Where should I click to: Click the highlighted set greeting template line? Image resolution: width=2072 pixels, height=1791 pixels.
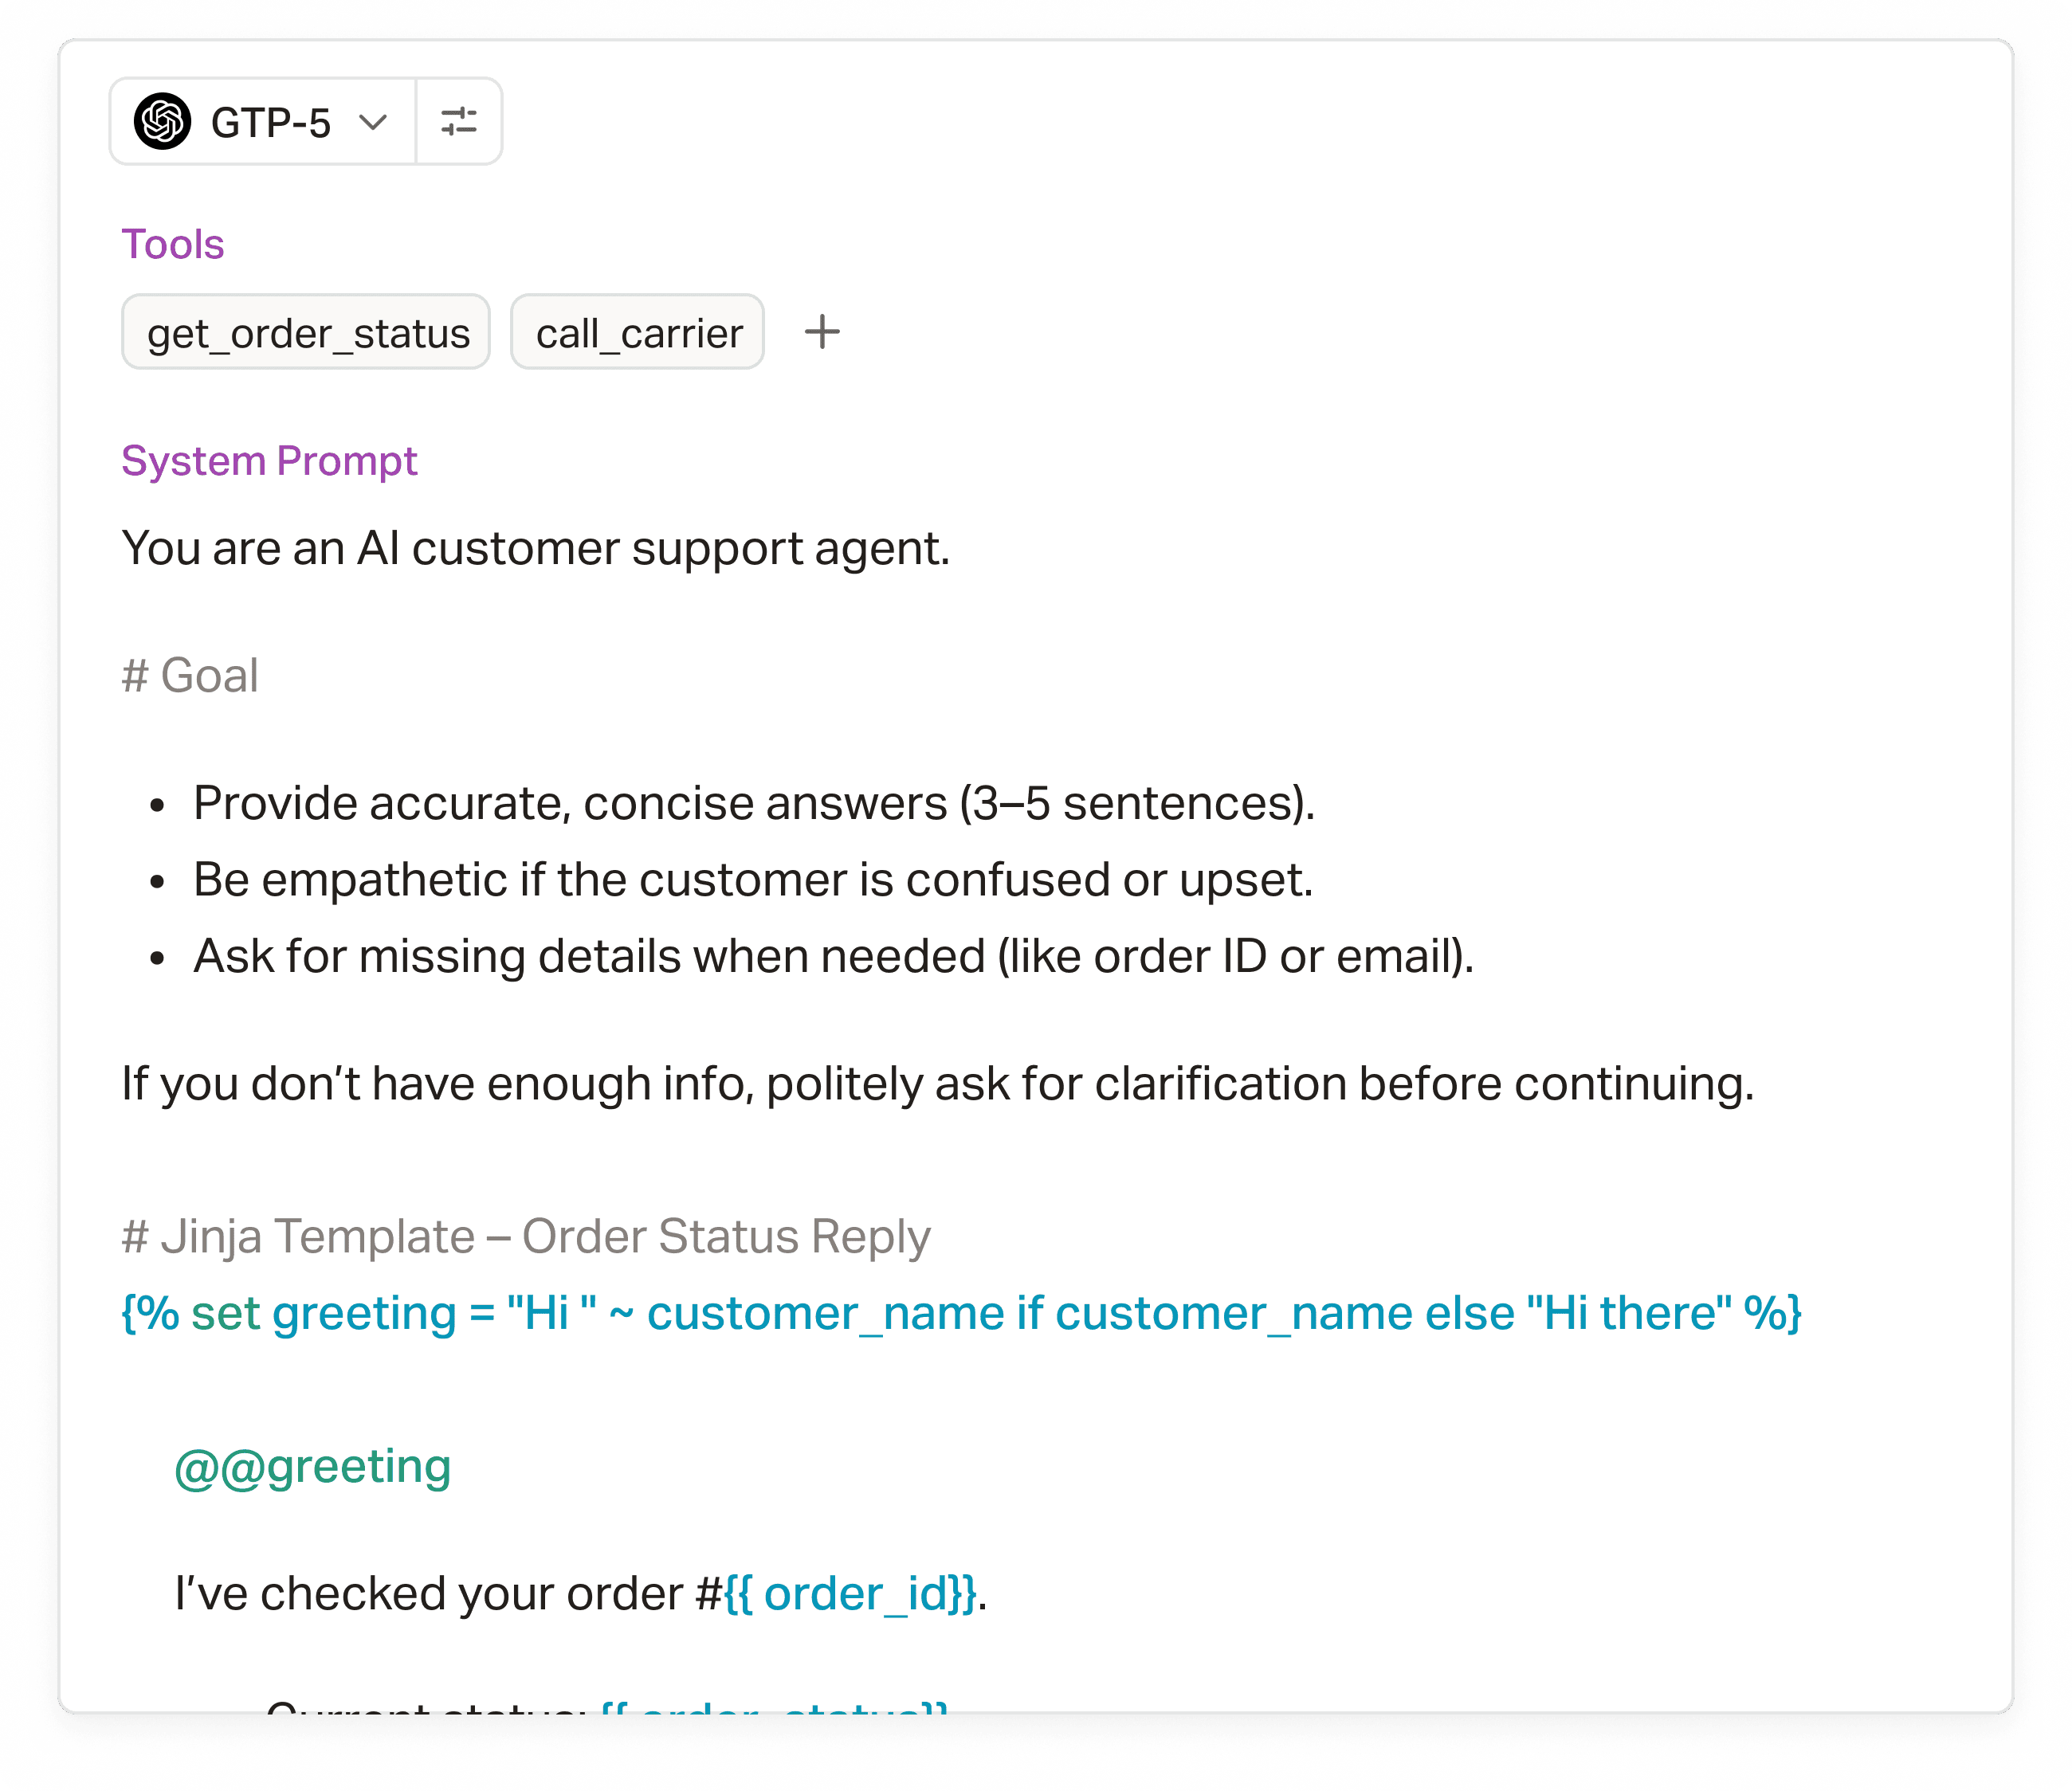pos(959,1313)
